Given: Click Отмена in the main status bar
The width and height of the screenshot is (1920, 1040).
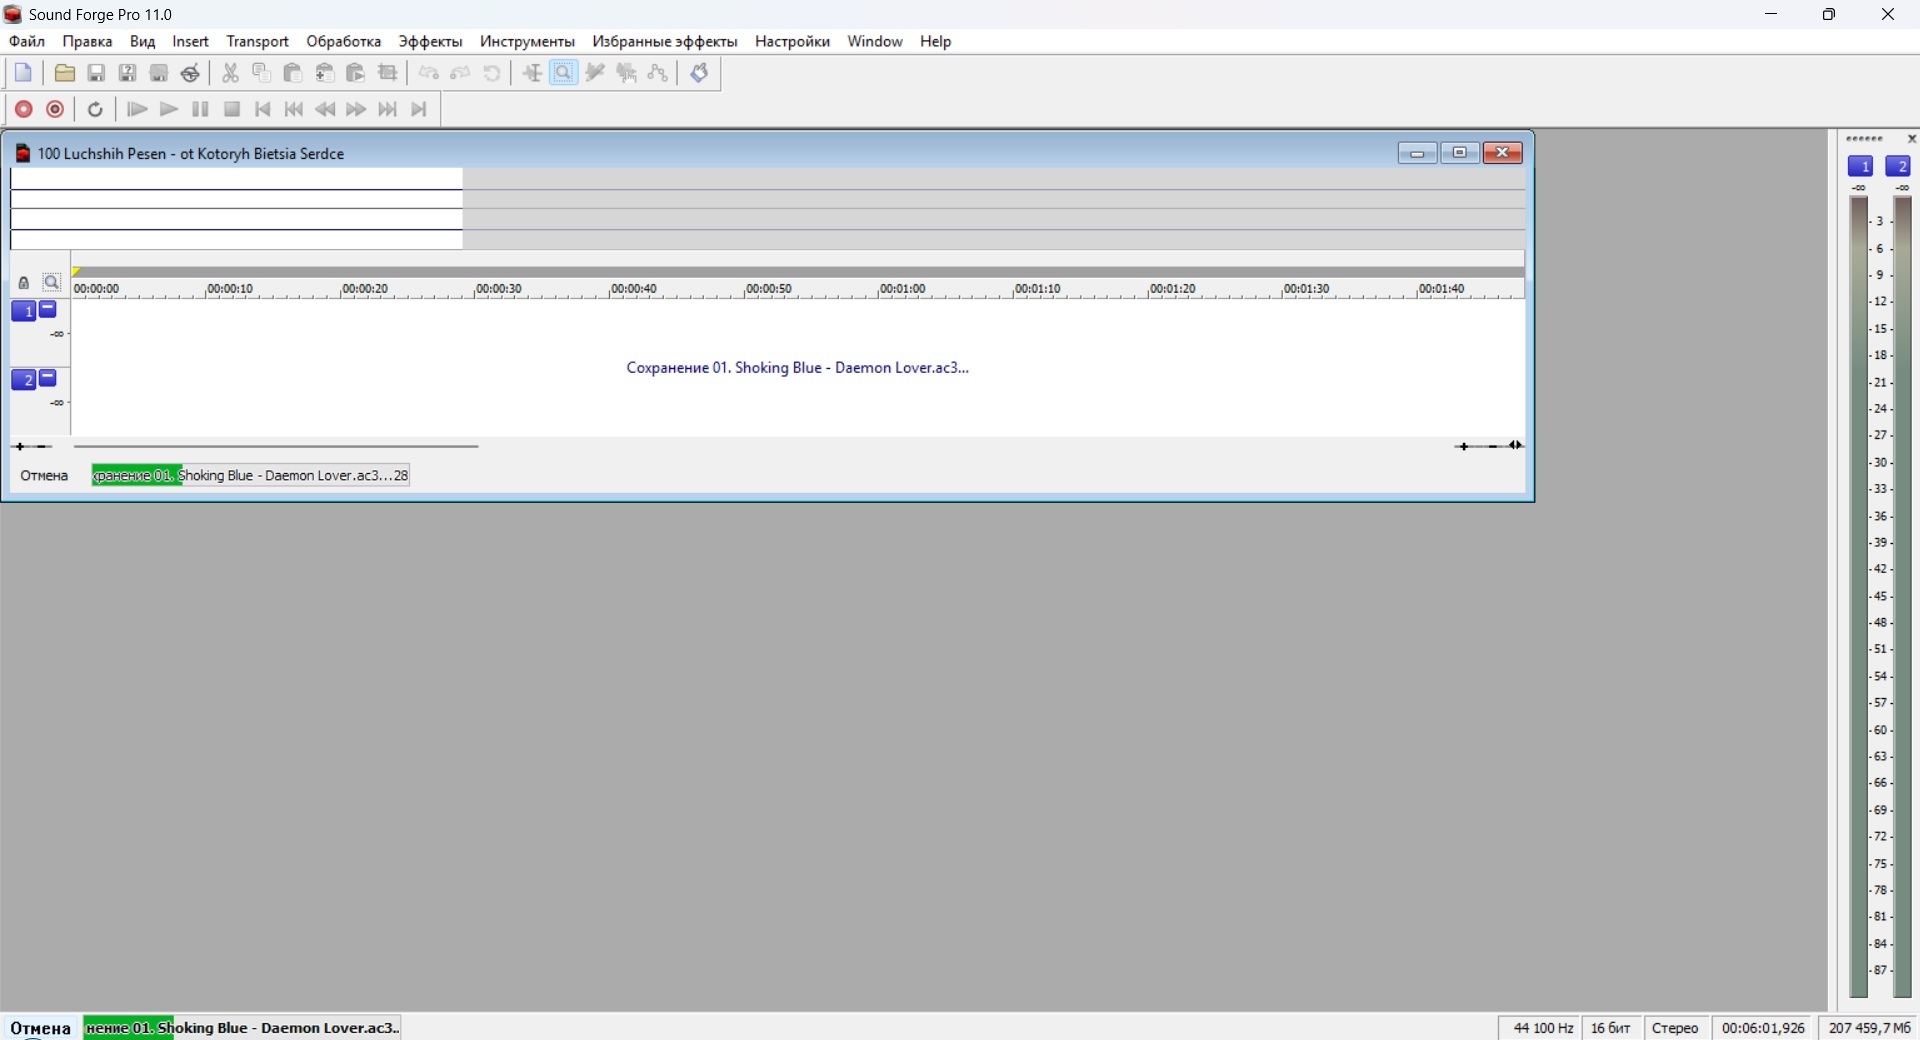Looking at the screenshot, I should point(40,1028).
